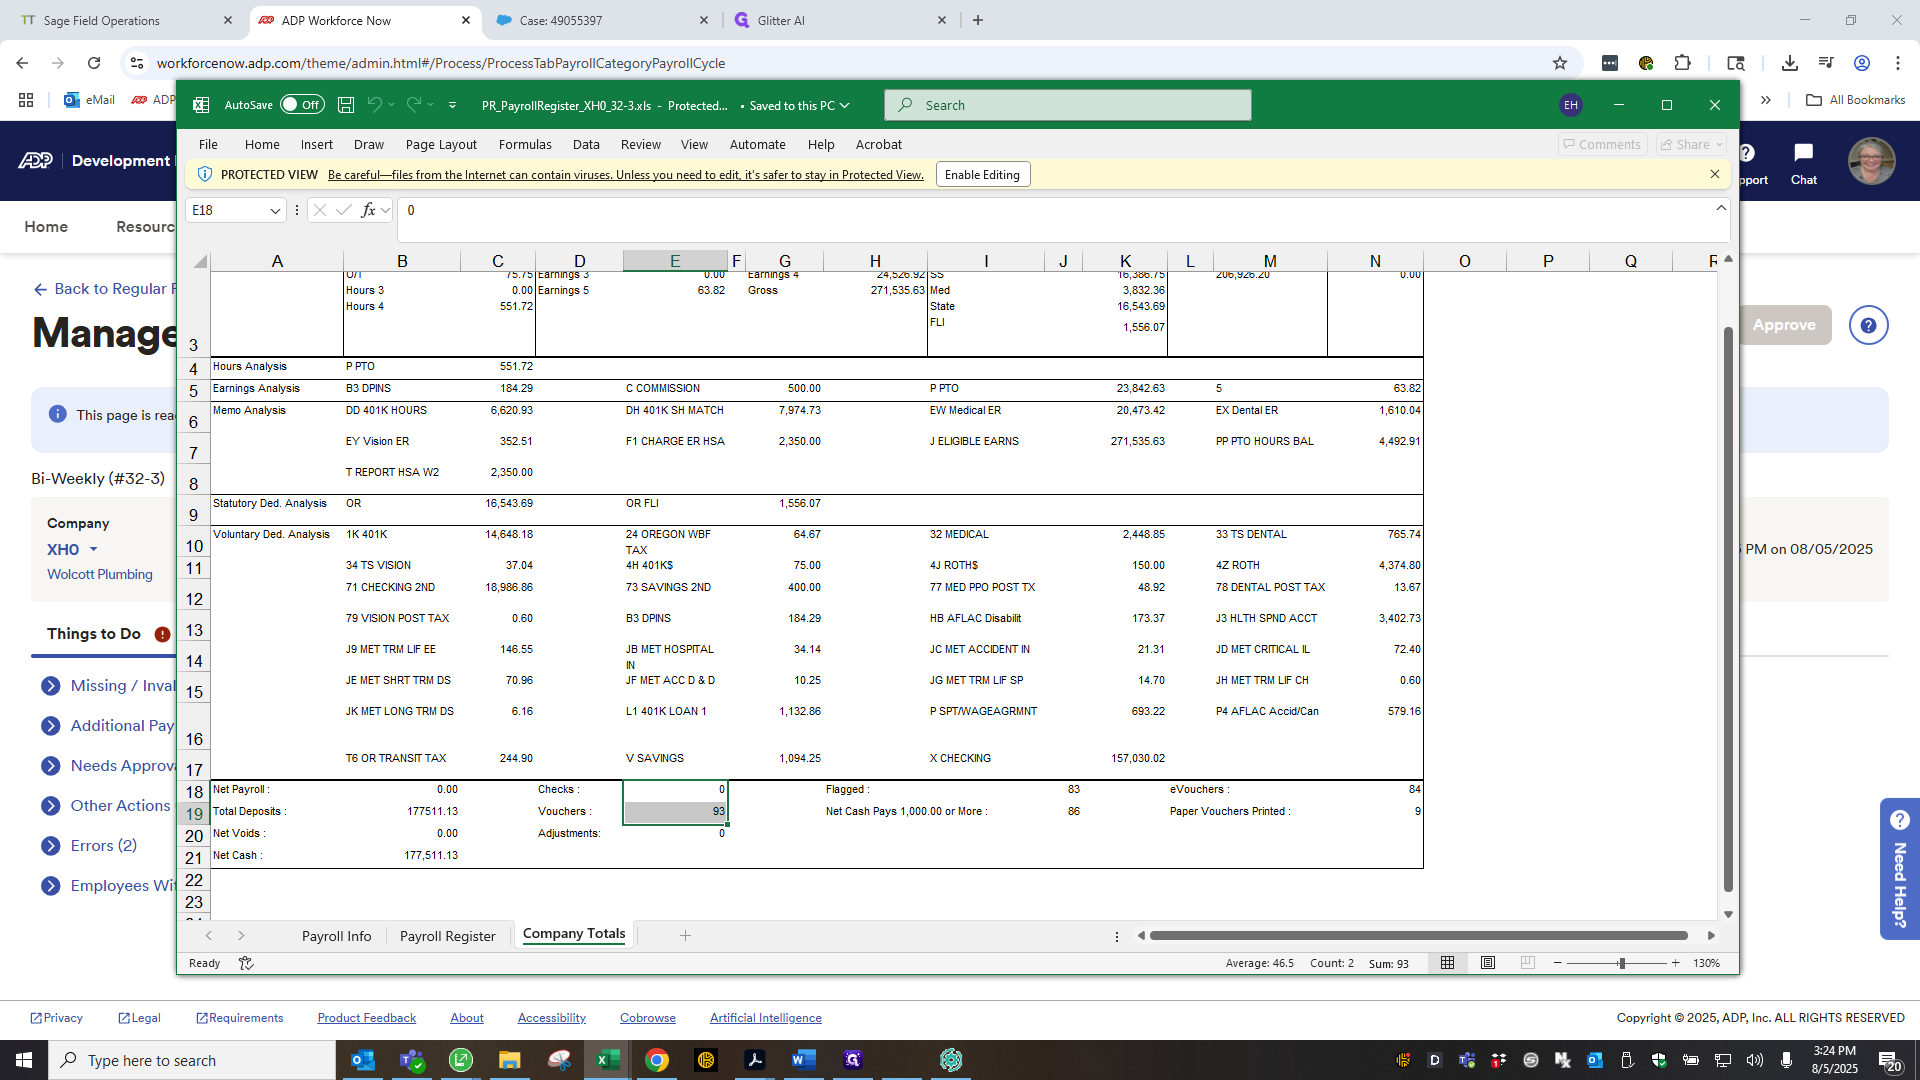Click the Enable Editing button
The width and height of the screenshot is (1920, 1080).
coord(982,175)
